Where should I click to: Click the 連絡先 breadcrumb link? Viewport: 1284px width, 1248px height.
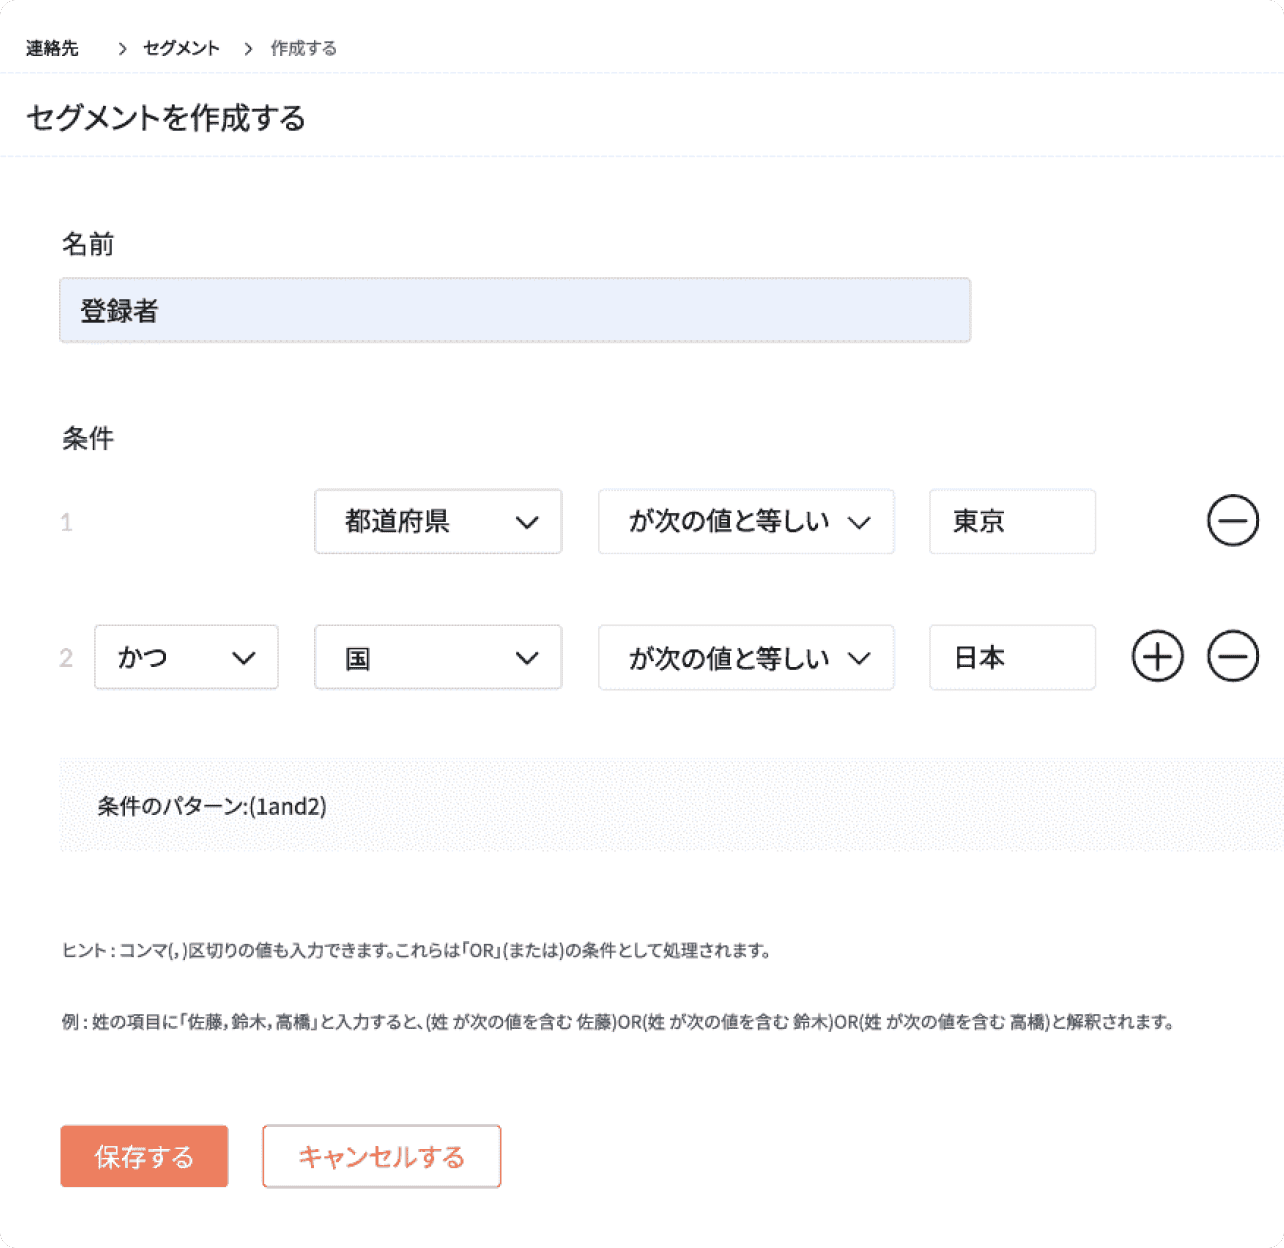coord(52,47)
